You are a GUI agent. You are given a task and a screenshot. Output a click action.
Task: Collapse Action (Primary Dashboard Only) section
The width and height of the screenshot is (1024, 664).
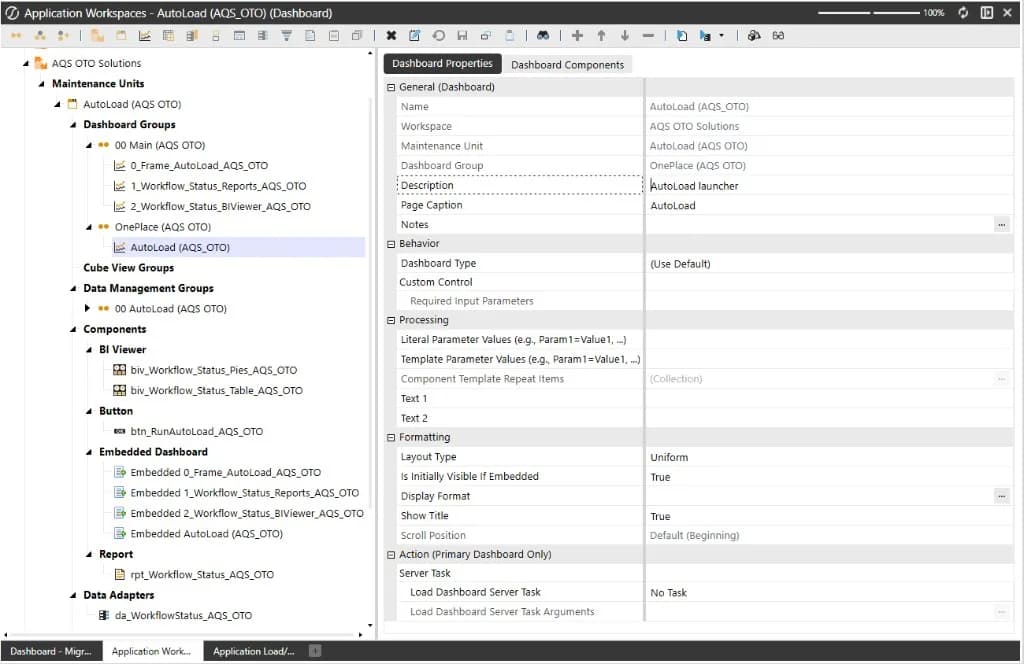click(391, 555)
